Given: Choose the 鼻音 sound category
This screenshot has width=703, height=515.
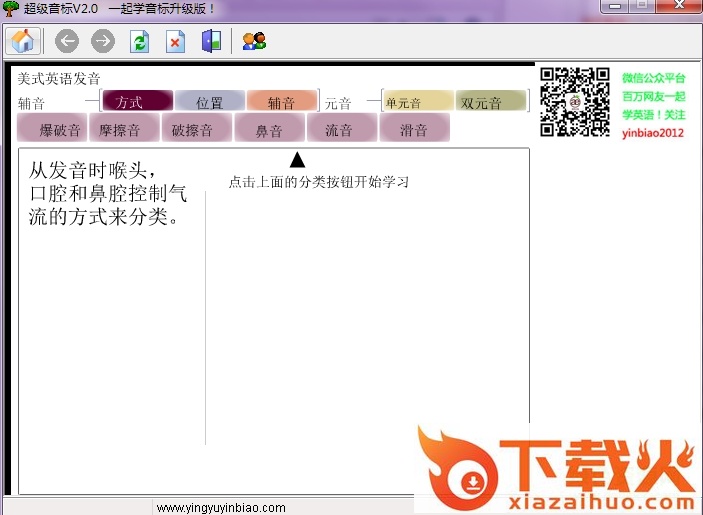Looking at the screenshot, I should tap(269, 128).
